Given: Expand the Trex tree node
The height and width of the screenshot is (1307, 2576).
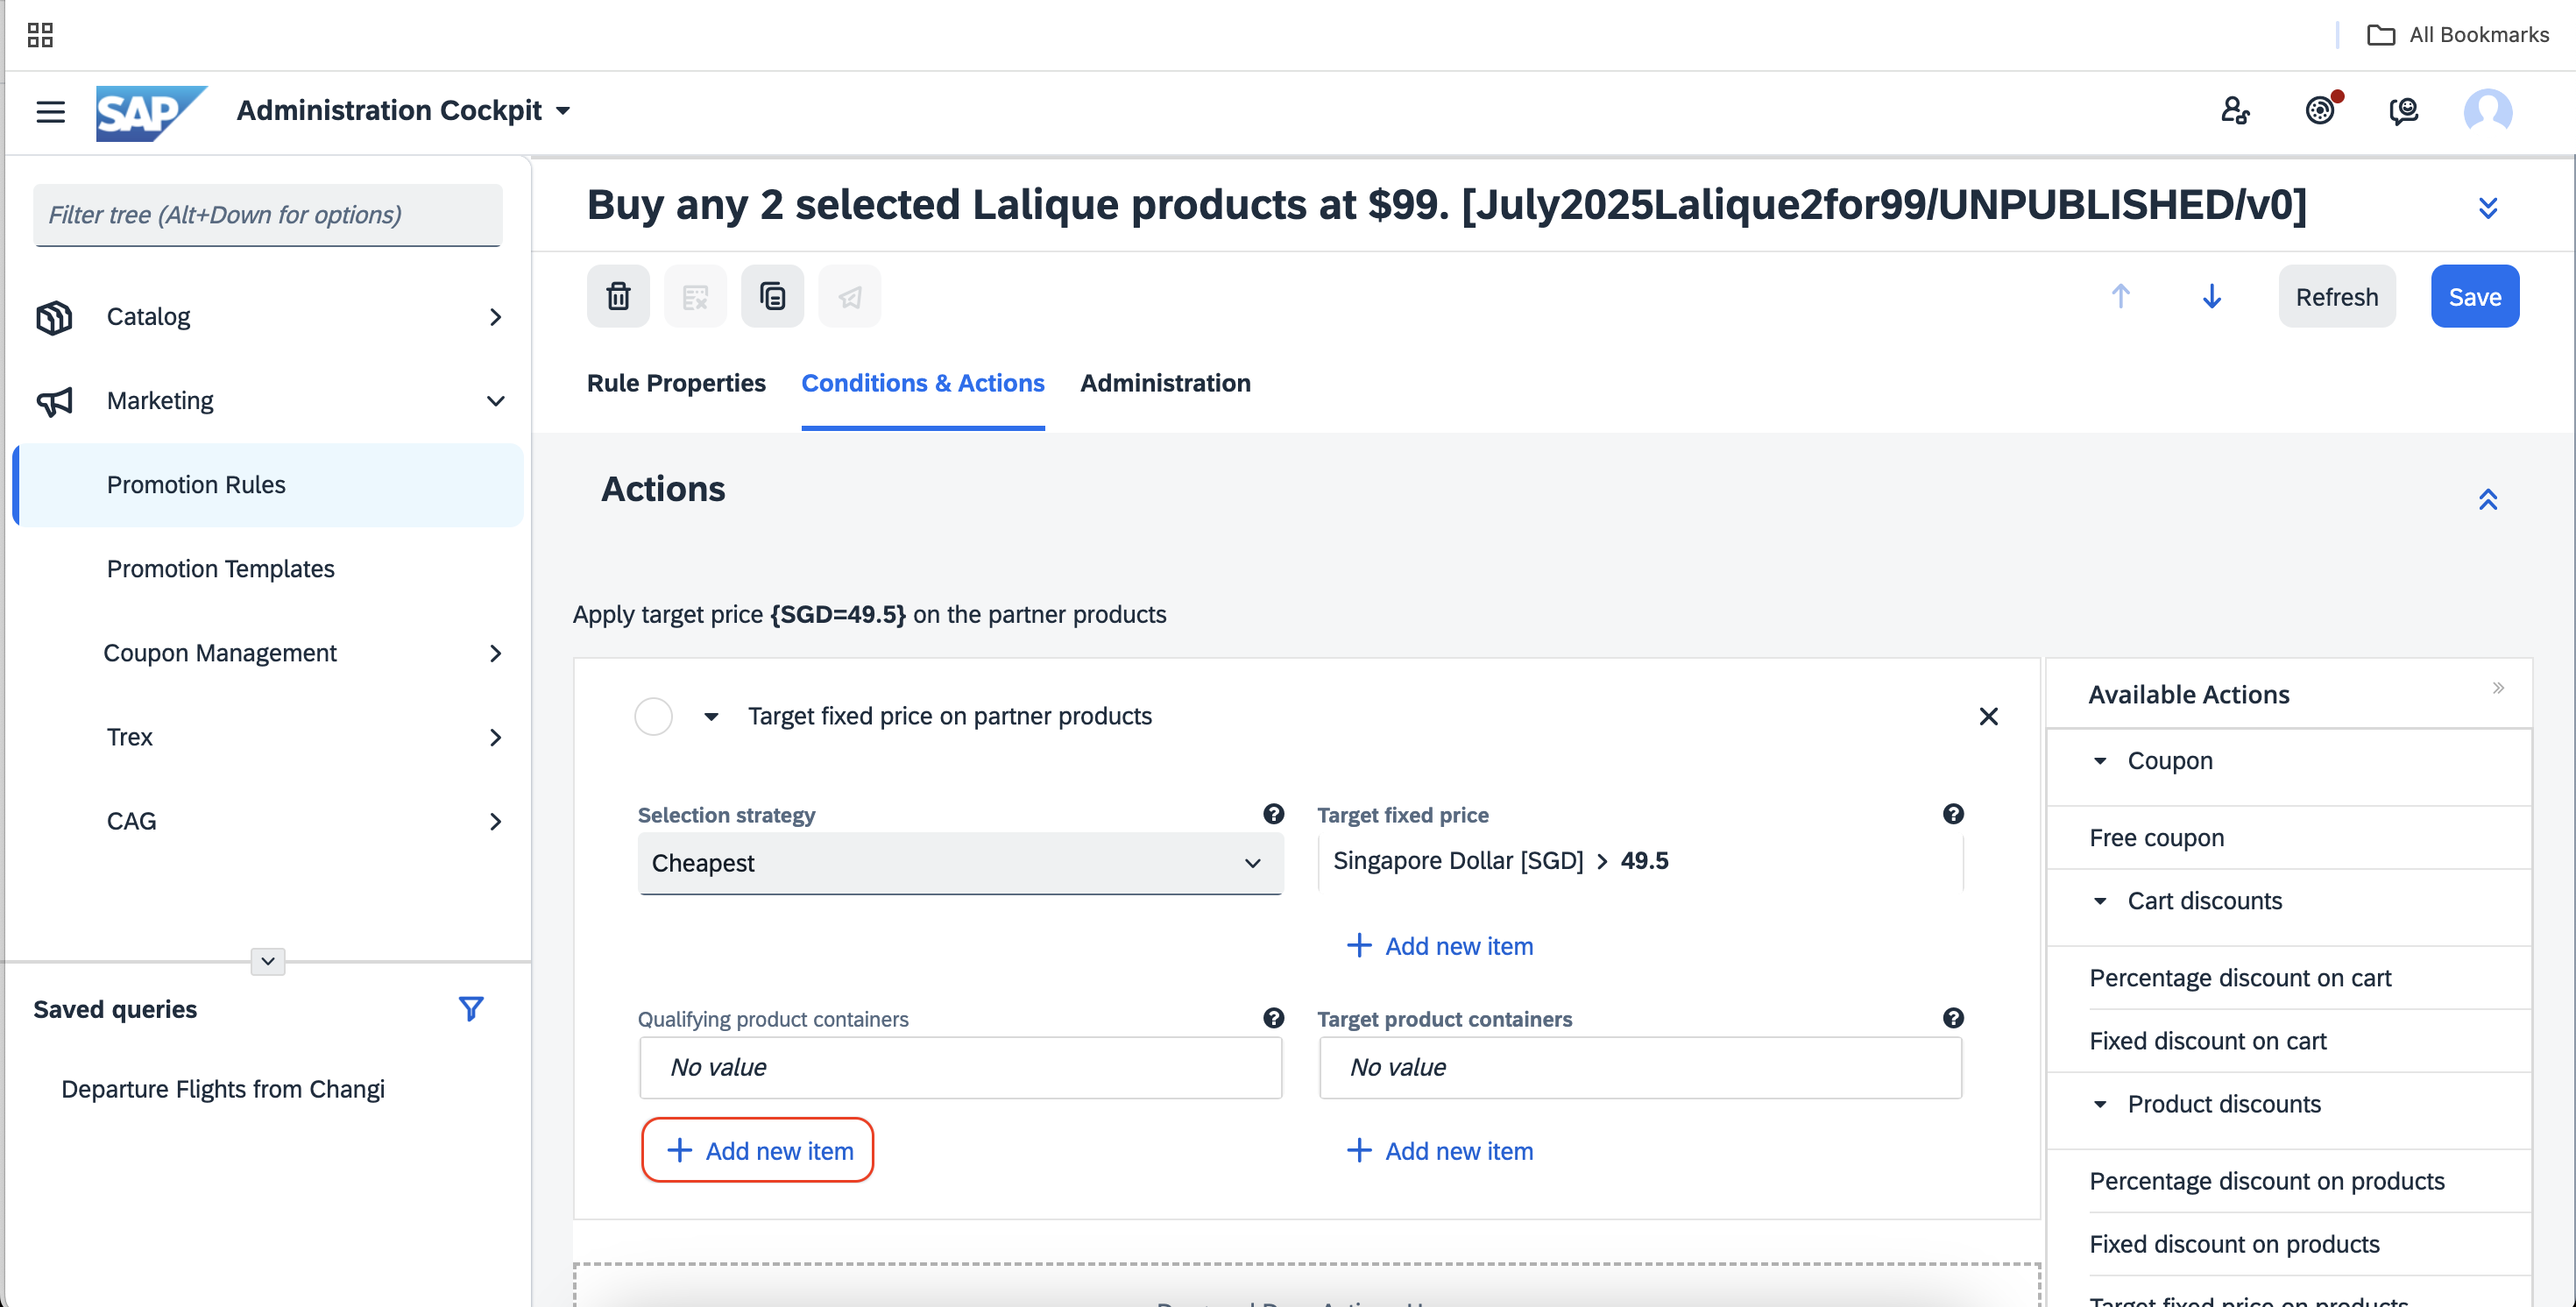Looking at the screenshot, I should pyautogui.click(x=495, y=737).
